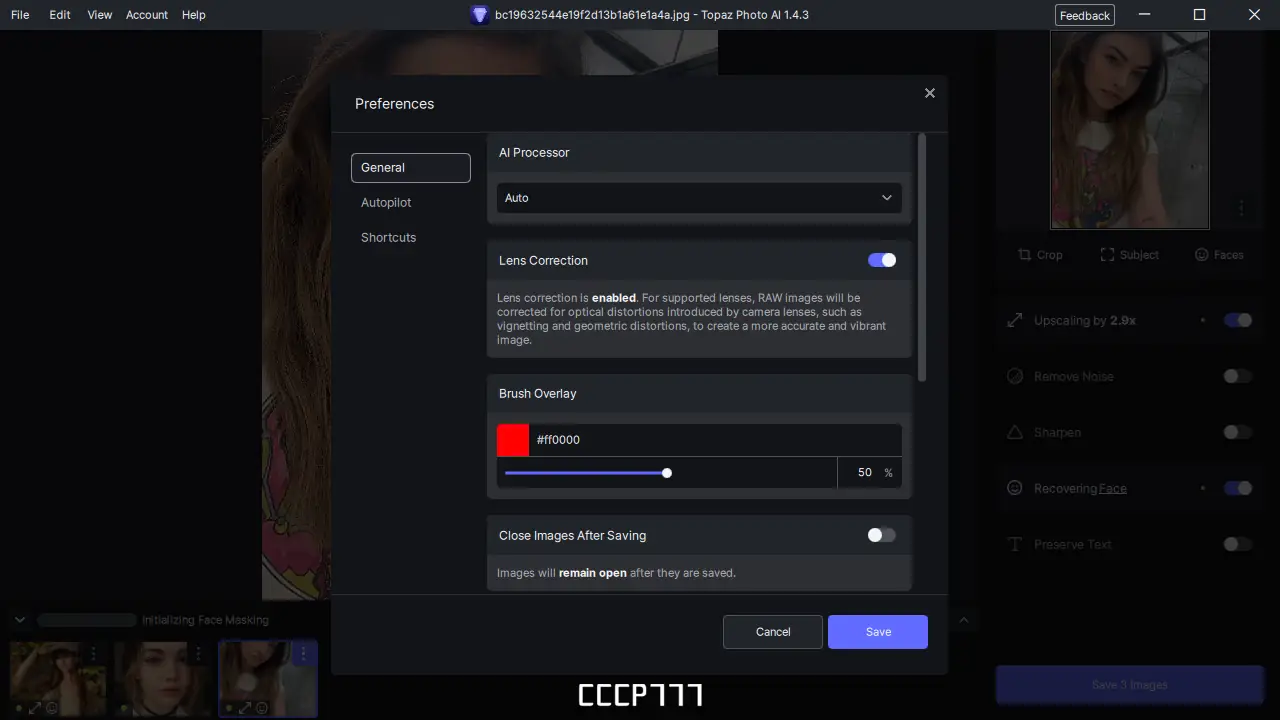Screen dimensions: 1280x720
Task: Toggle Lens Correction switch off
Action: coord(882,260)
